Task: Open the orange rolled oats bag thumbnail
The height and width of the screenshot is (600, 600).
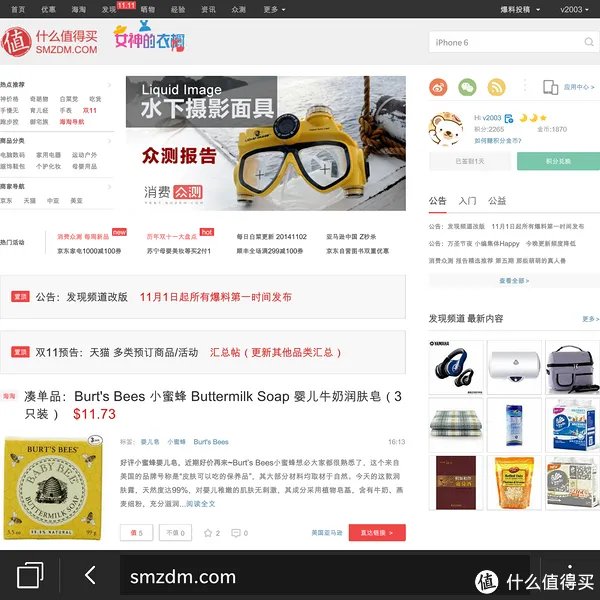Action: (514, 483)
